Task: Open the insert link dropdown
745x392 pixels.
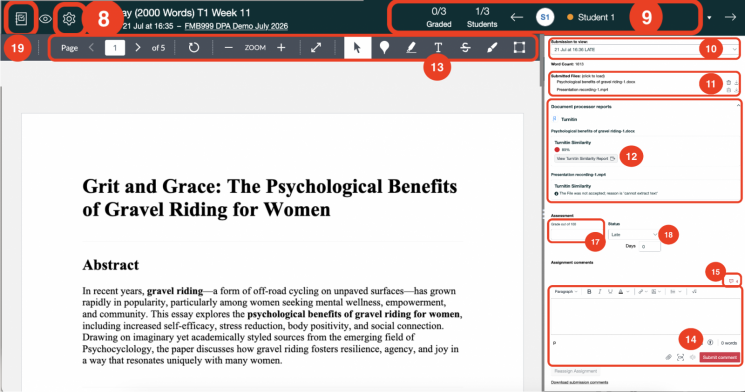Action: 642,292
